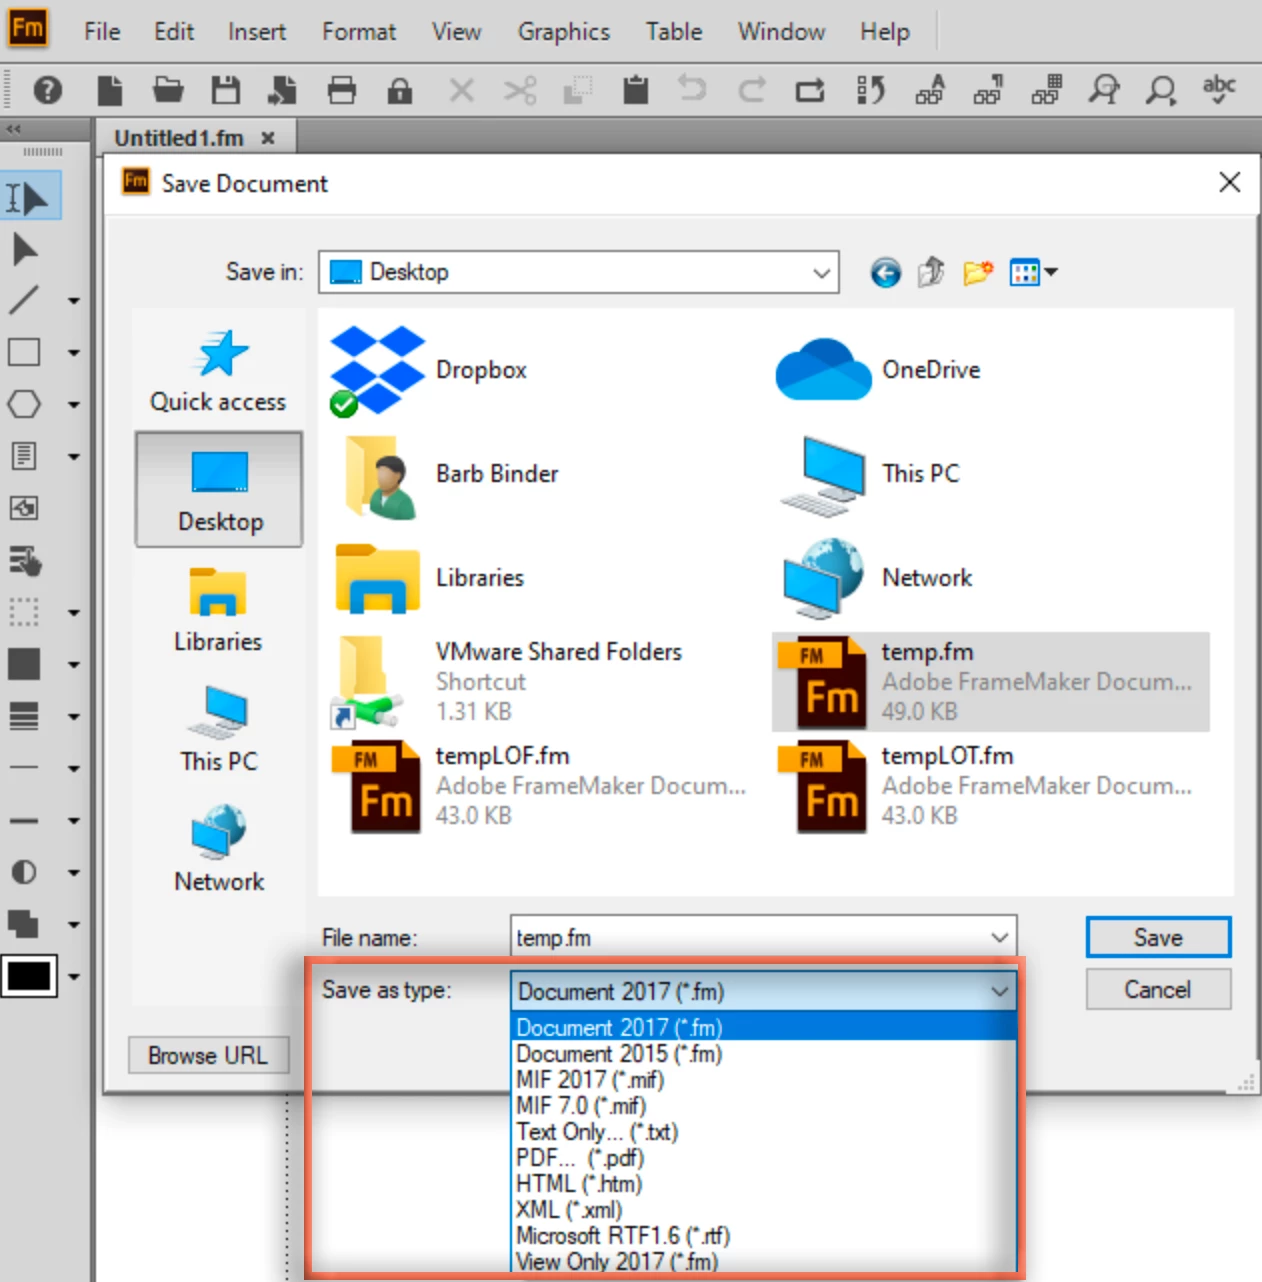1262x1282 pixels.
Task: Click the black fill color swatch
Action: click(28, 976)
